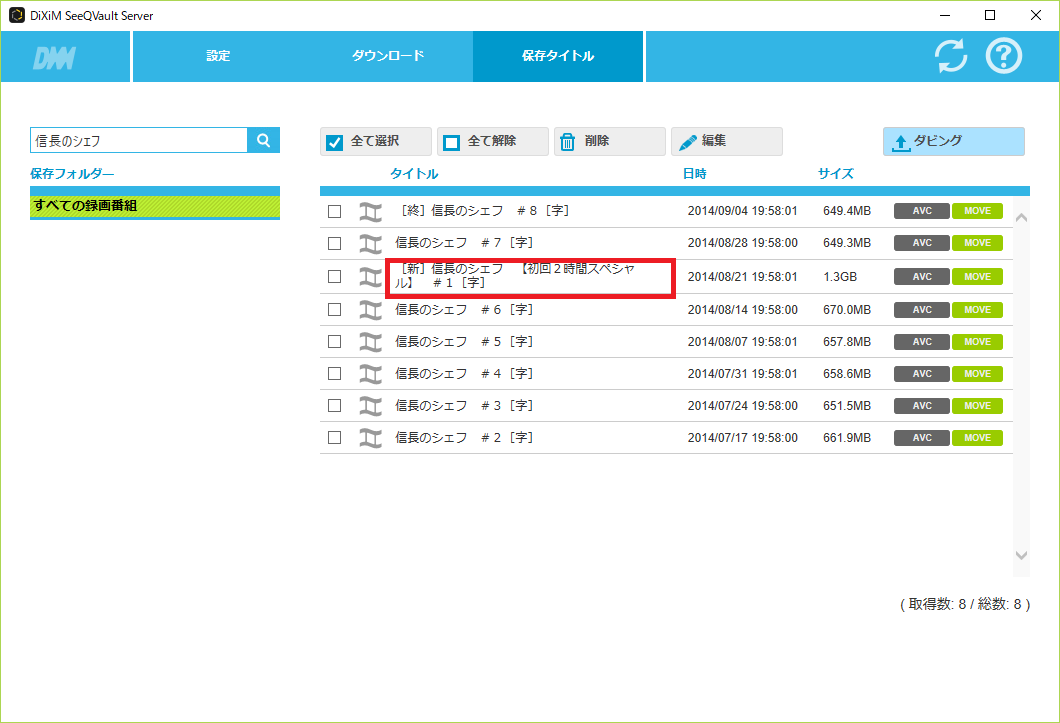Open the ダウンロード tab
Screen dimensions: 1060x723
(x=388, y=56)
